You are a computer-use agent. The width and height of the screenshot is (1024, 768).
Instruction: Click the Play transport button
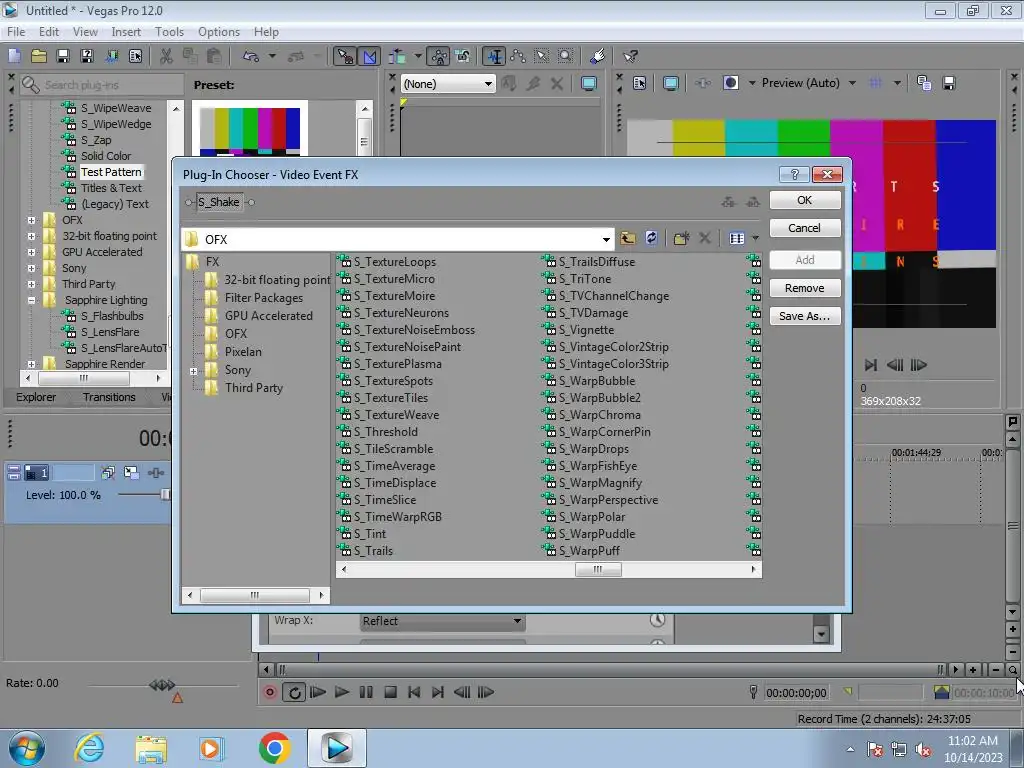click(342, 692)
